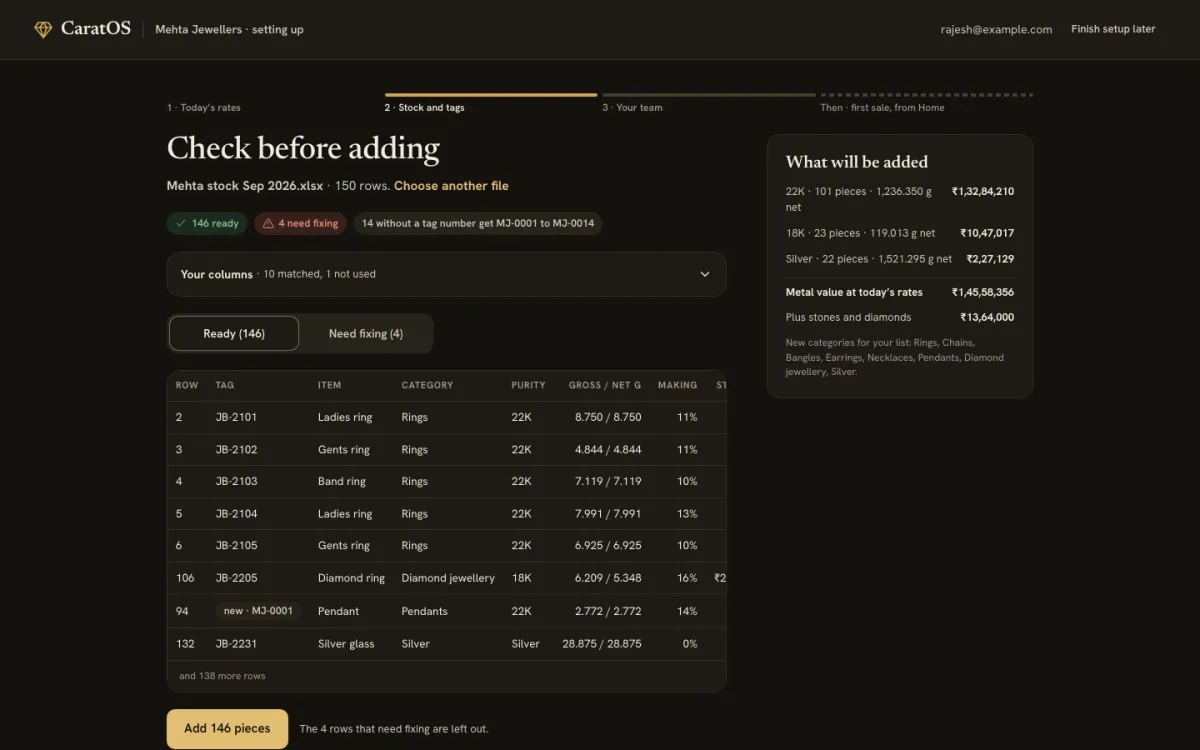Click the checkmark icon beside 146 ready

pyautogui.click(x=181, y=224)
